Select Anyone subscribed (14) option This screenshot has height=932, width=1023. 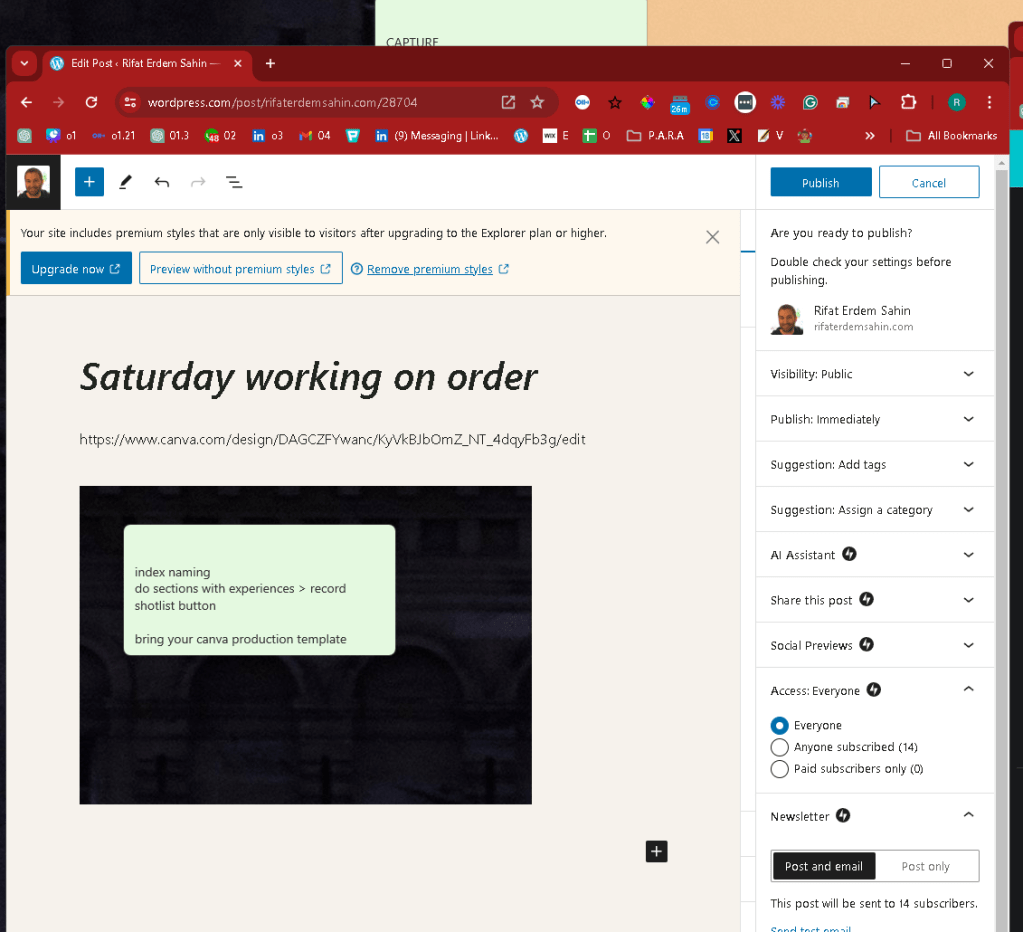coord(780,747)
